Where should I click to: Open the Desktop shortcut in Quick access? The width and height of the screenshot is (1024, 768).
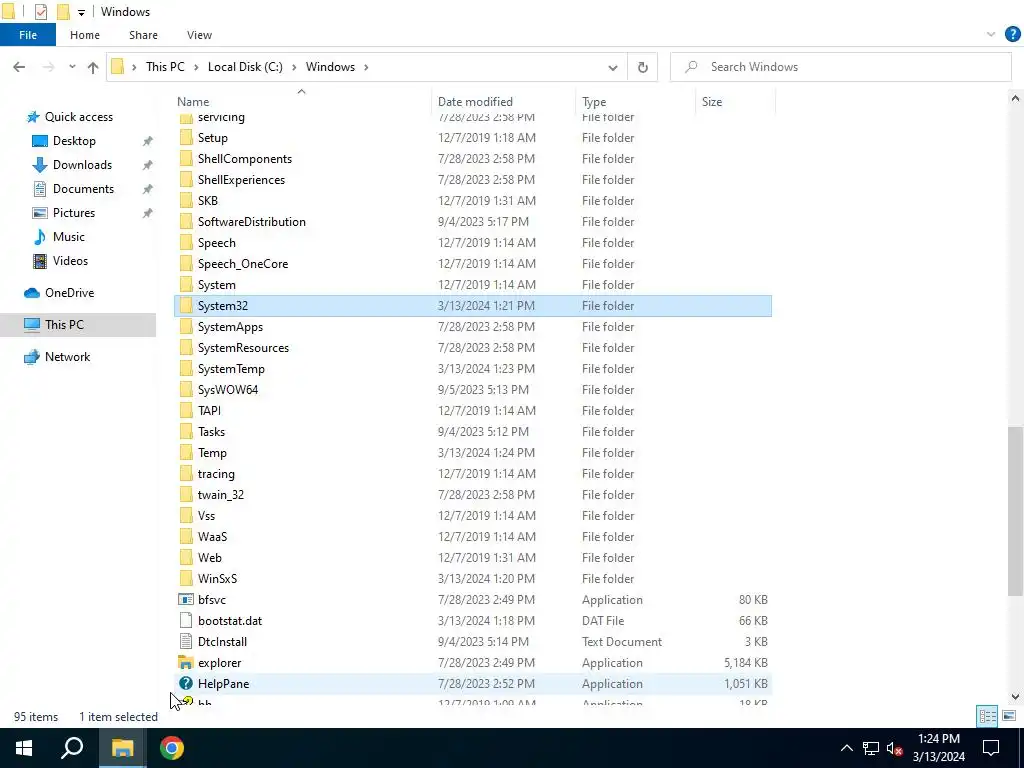(x=74, y=140)
